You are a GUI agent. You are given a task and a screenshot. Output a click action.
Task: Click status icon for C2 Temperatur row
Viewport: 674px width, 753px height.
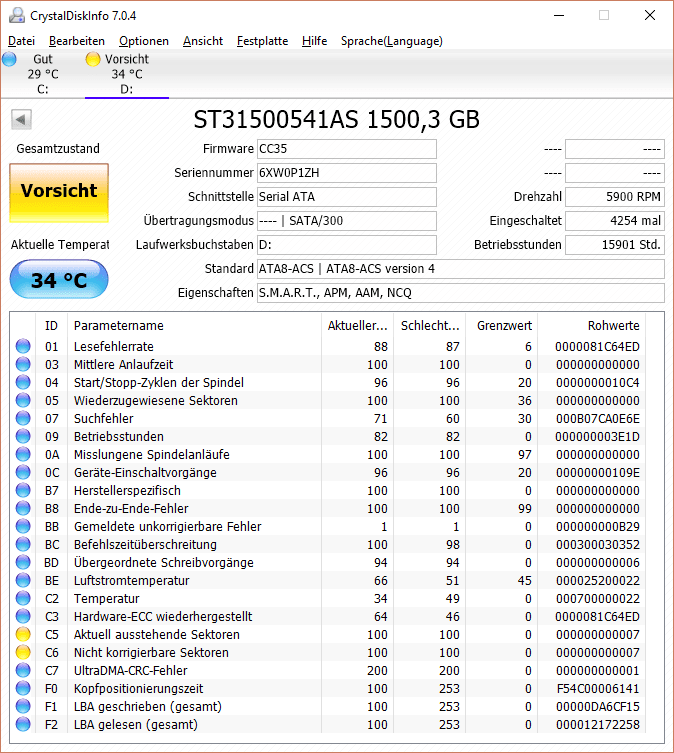[x=23, y=598]
